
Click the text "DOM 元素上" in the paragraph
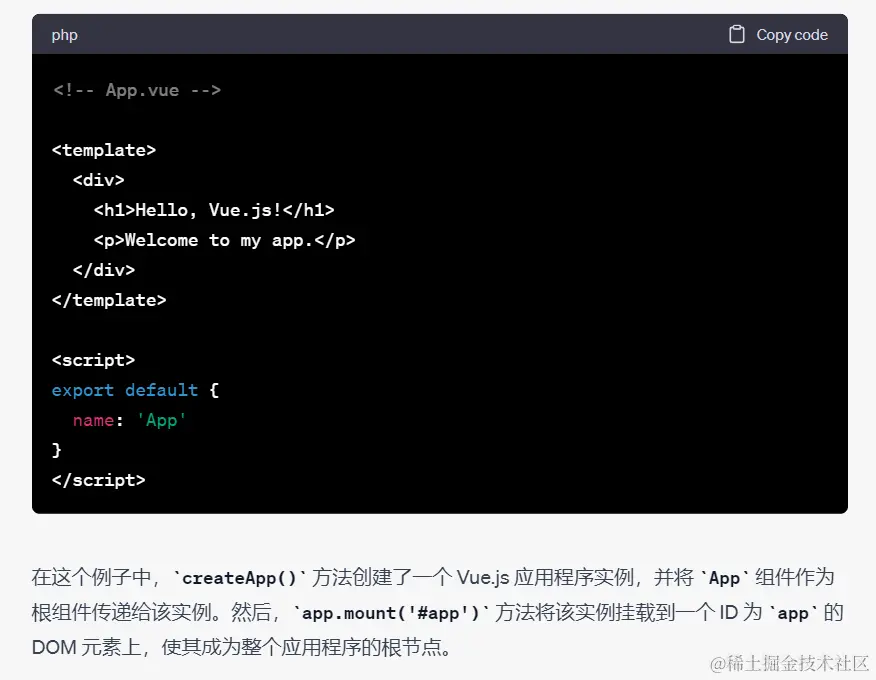point(87,647)
